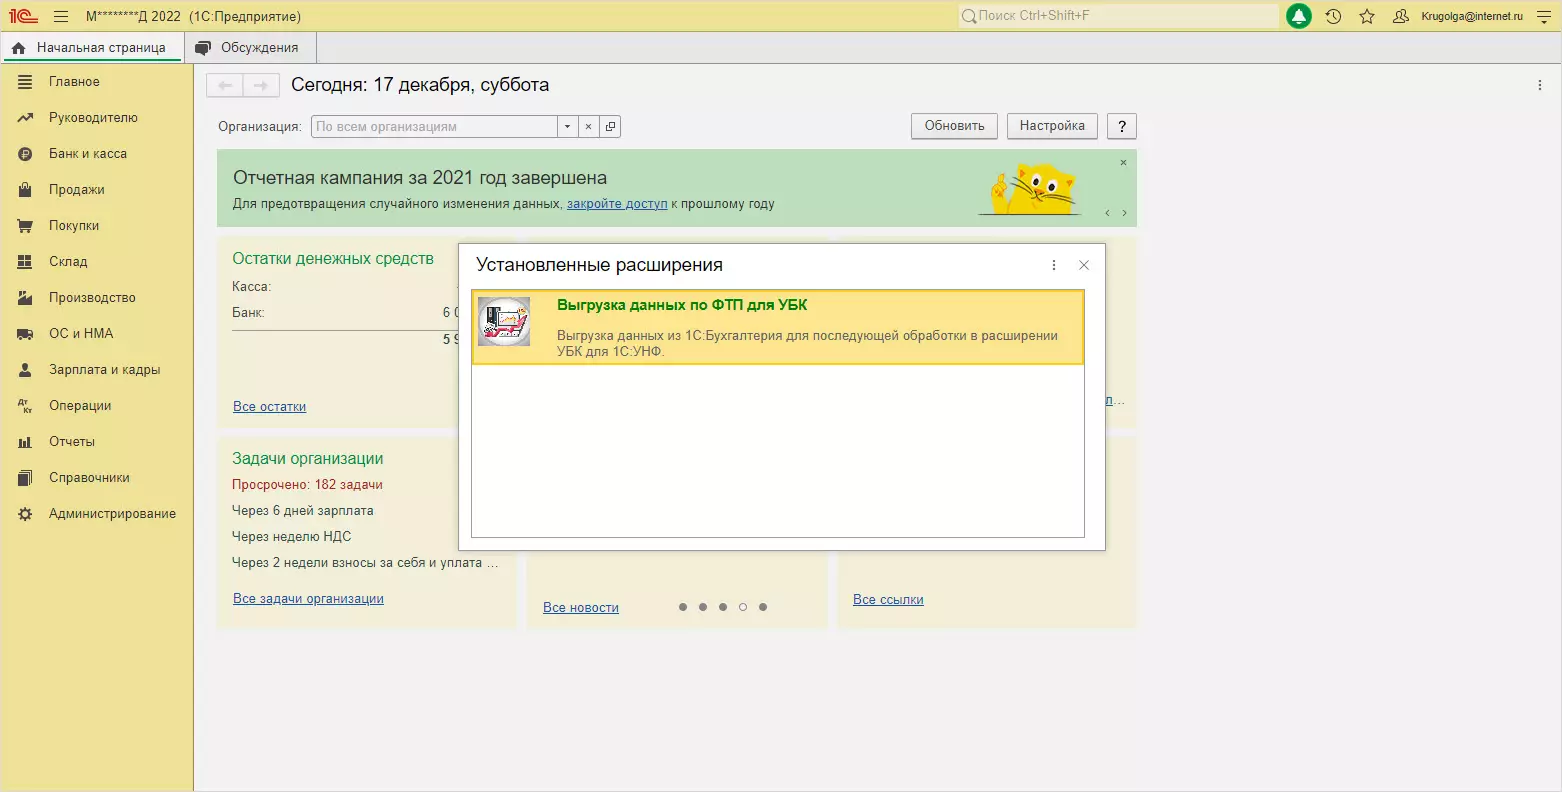The width and height of the screenshot is (1562, 792).
Task: Open the service menu icon at the top right
Action: [1544, 16]
